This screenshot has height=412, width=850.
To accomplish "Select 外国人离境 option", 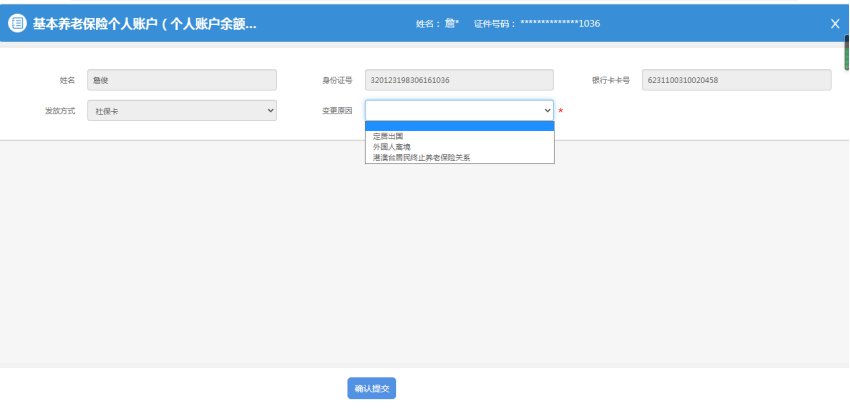I will pos(391,146).
